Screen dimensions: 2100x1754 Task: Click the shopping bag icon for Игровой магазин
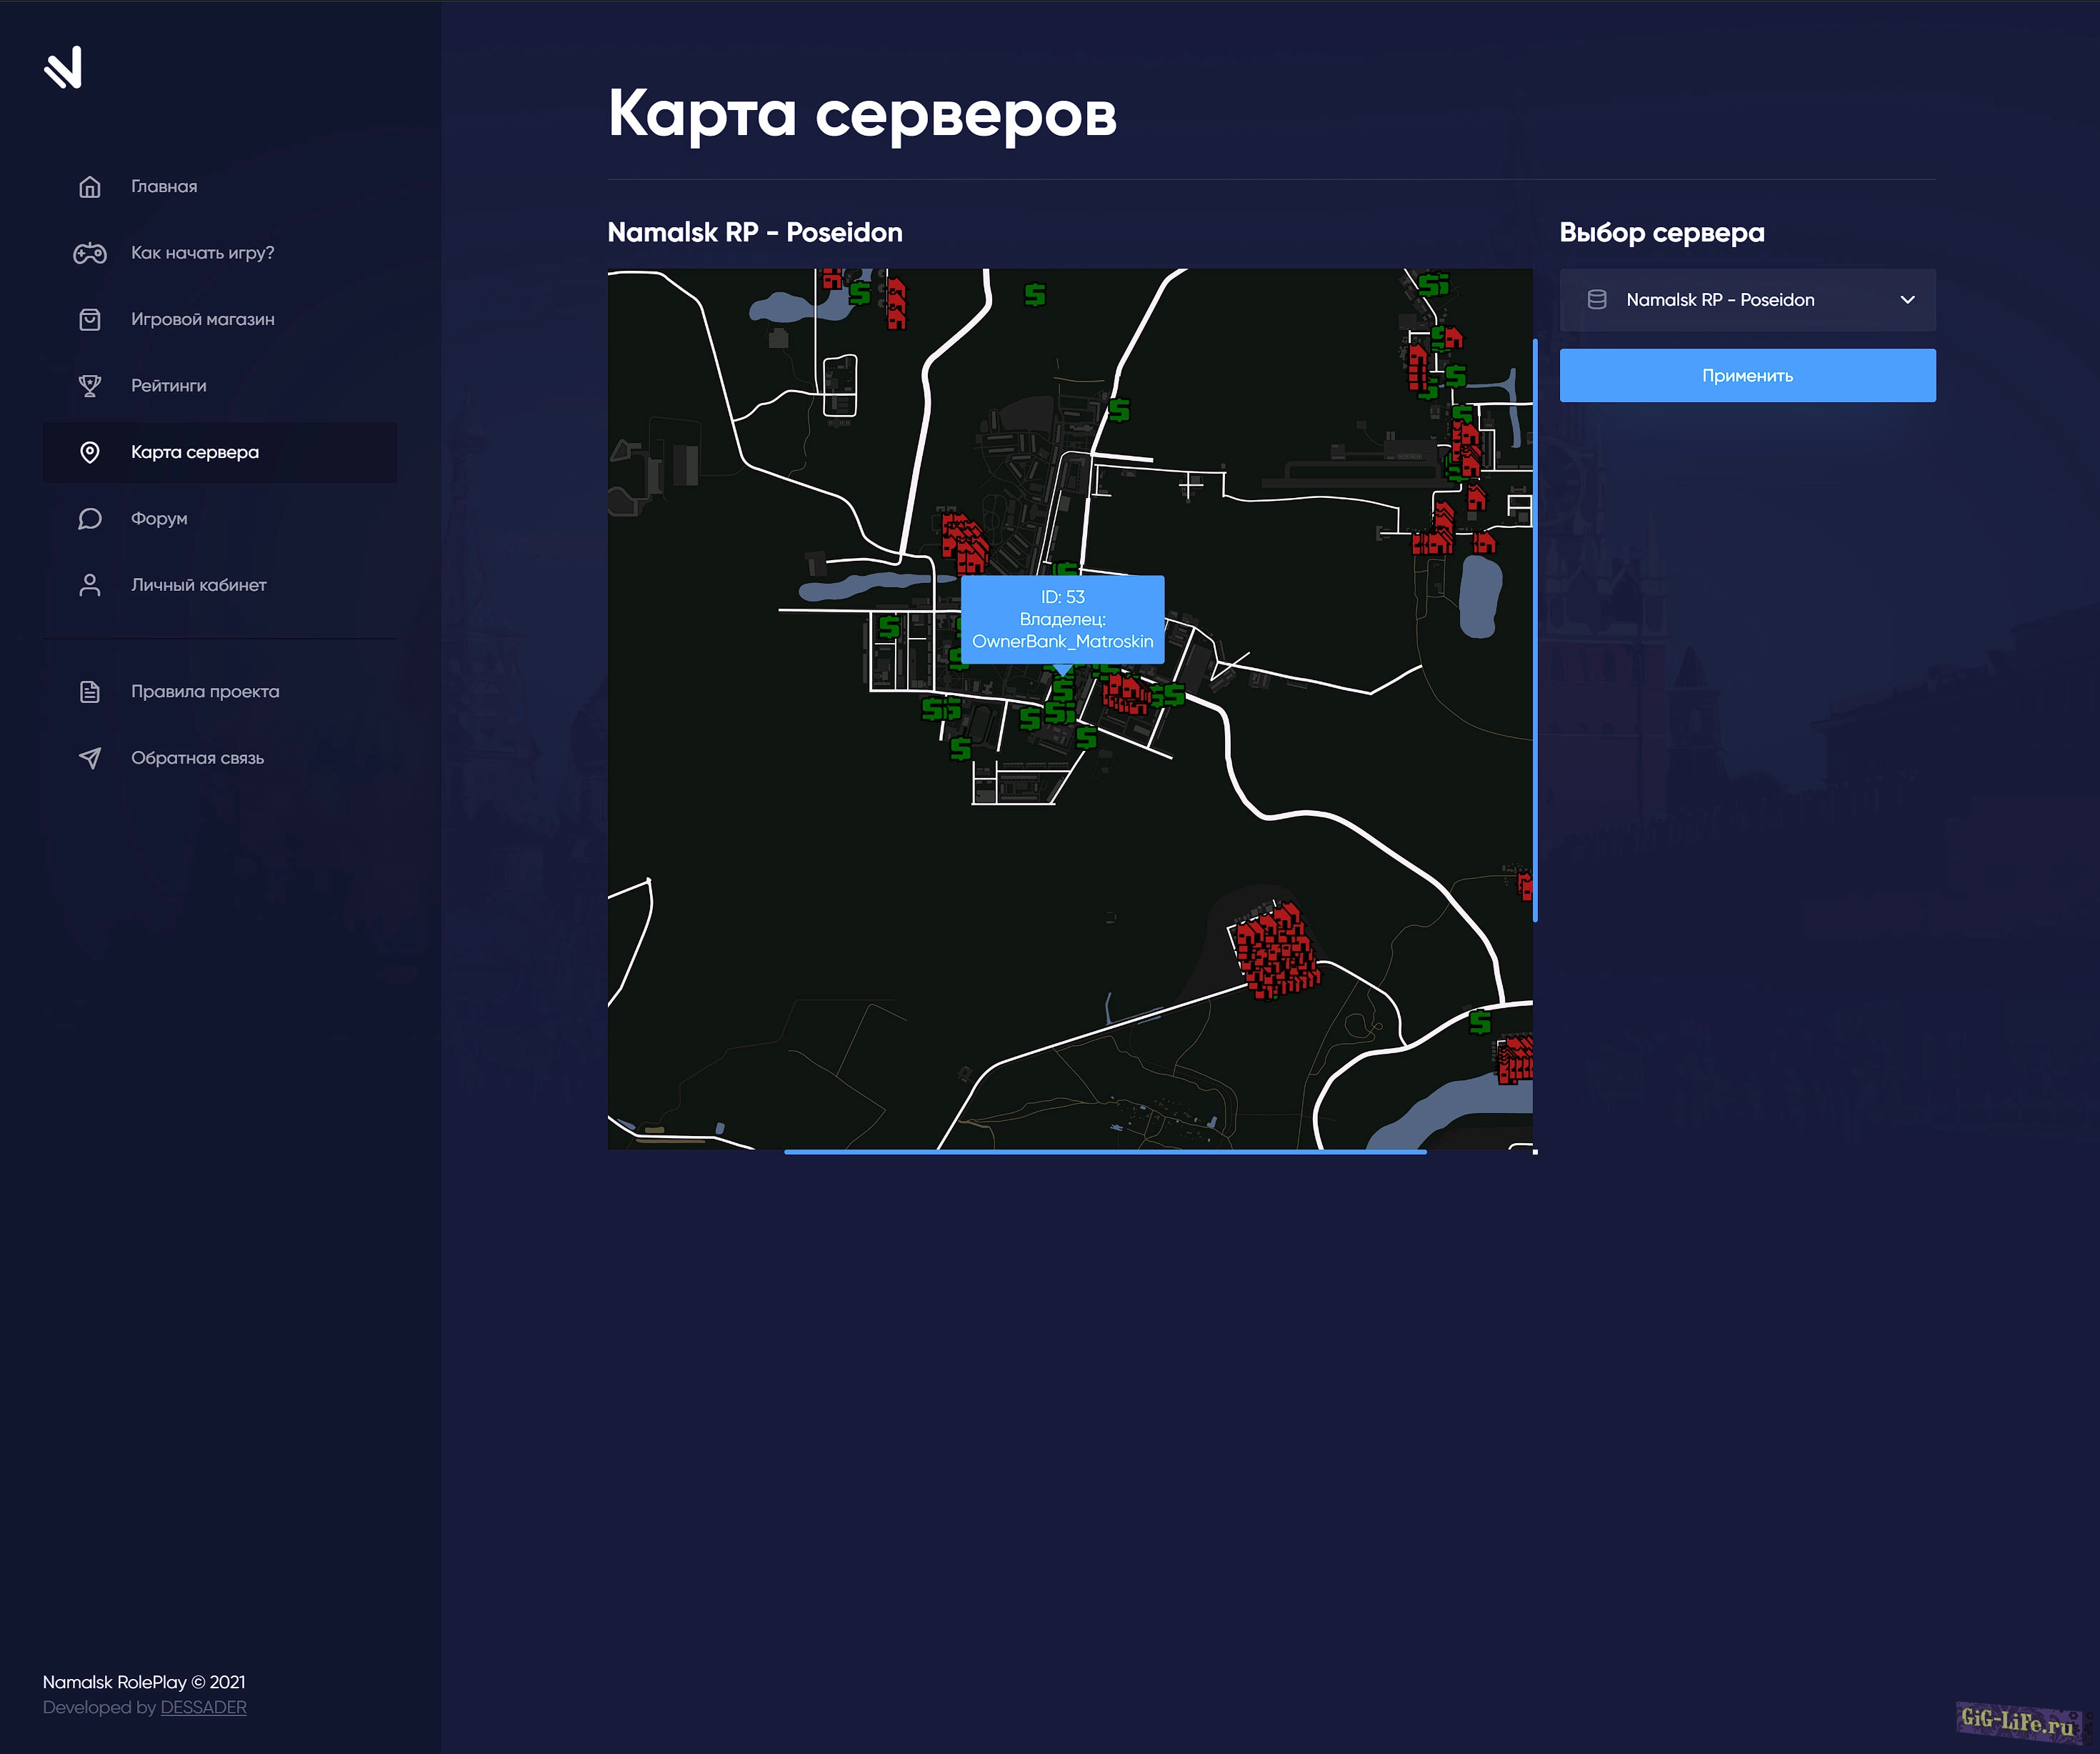pos(90,320)
